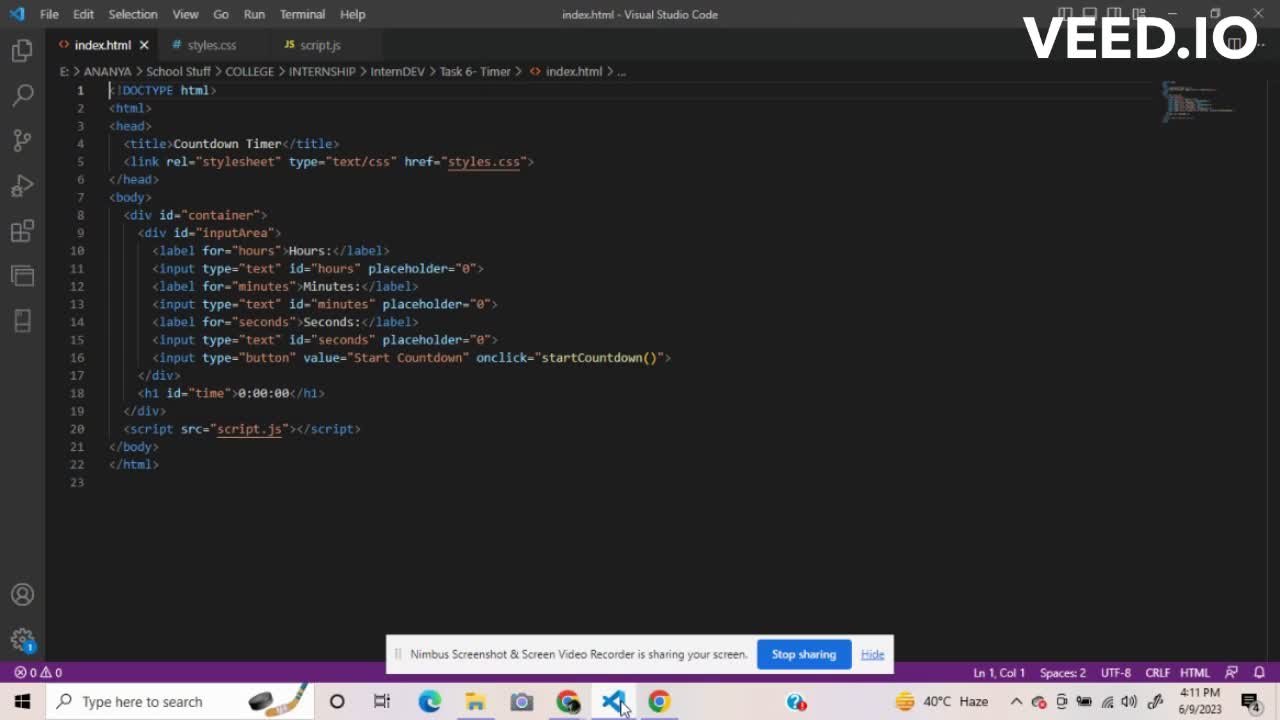The width and height of the screenshot is (1280, 720).
Task: Click InternDEV in the breadcrumb
Action: point(397,72)
